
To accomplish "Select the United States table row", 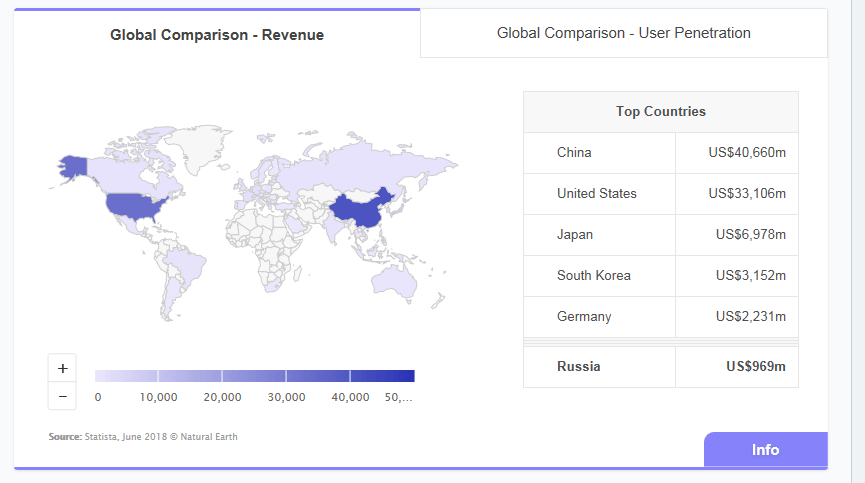I will coord(660,194).
